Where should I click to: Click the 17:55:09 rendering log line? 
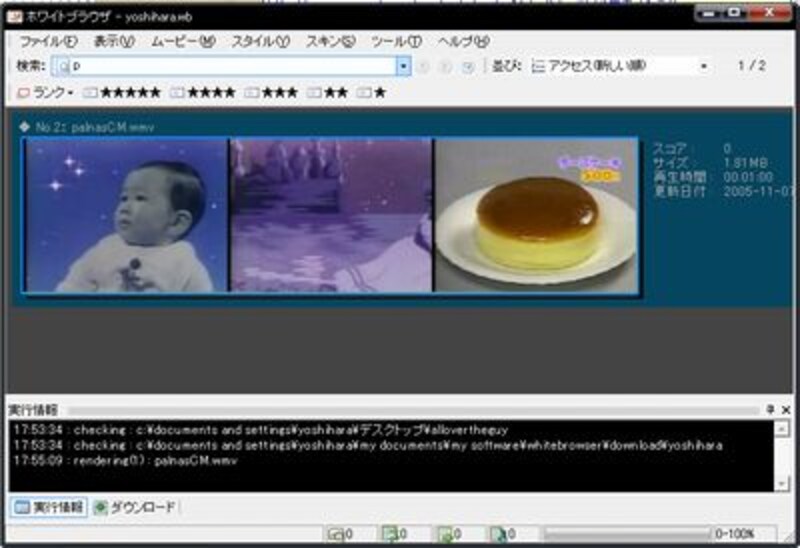point(126,461)
